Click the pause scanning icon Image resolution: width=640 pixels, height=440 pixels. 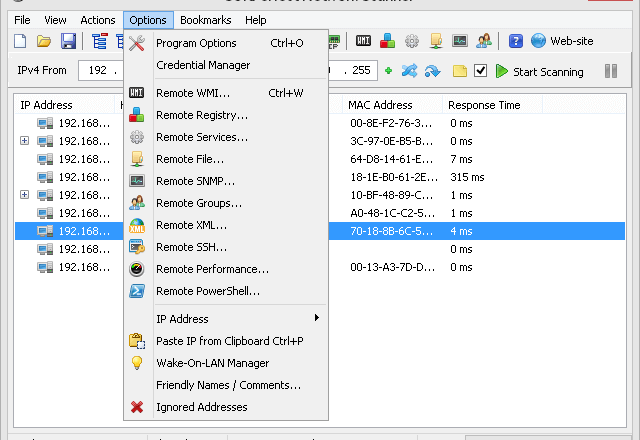[x=610, y=71]
